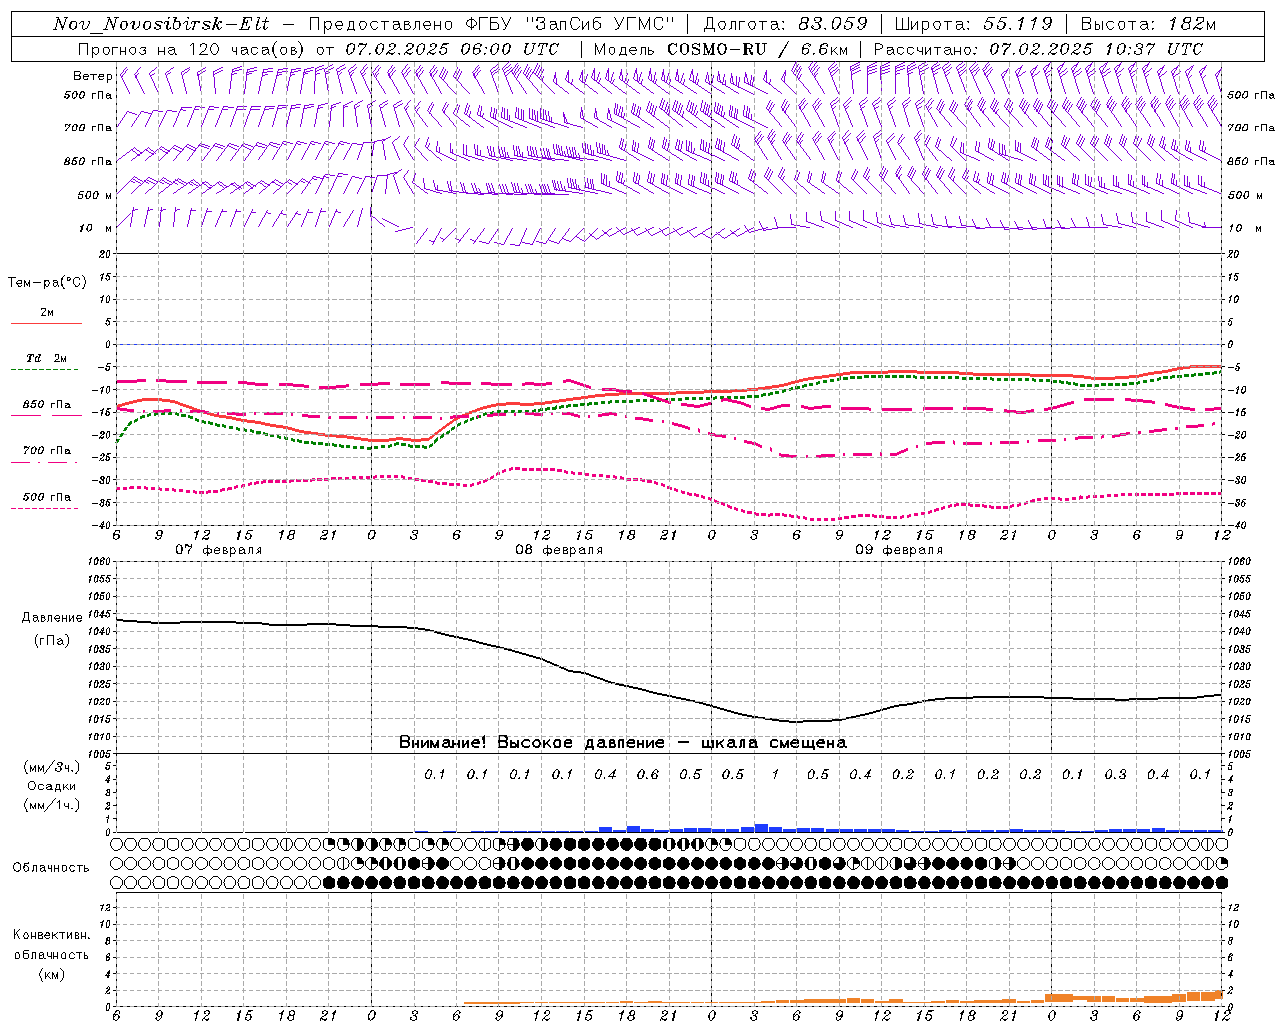Click the station title Nov_Novosibirsk-Elt
The height and width of the screenshot is (1024, 1280).
[x=161, y=24]
